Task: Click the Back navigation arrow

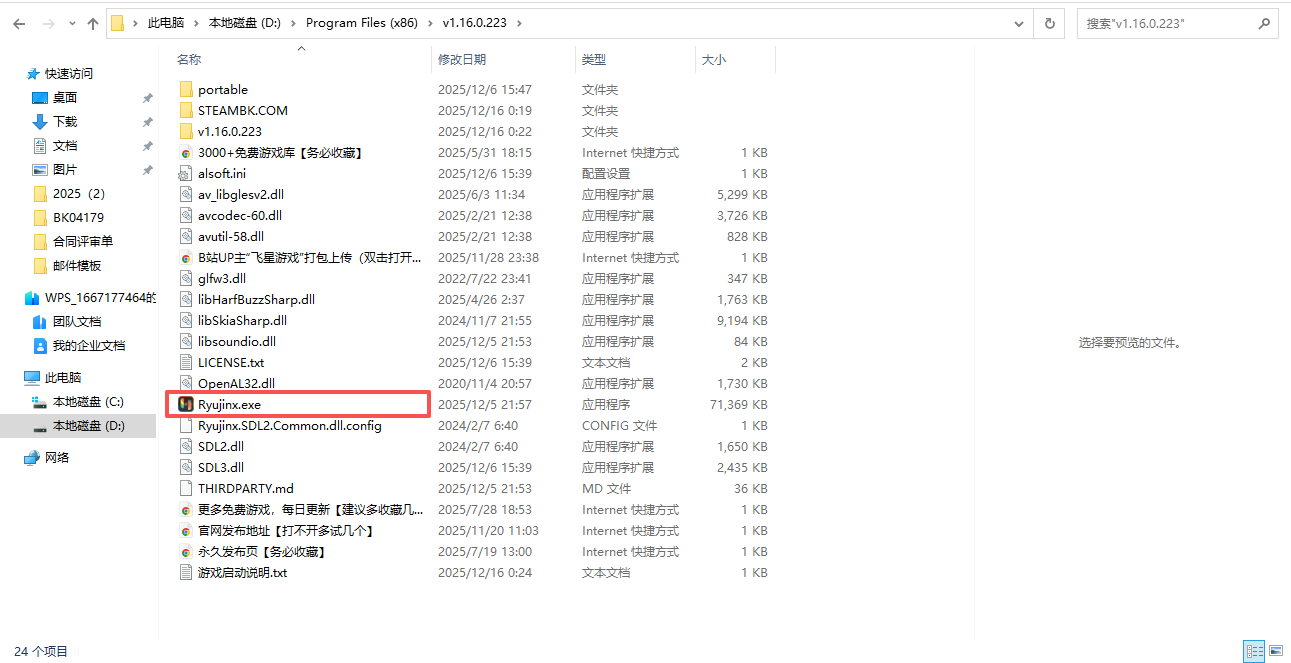Action: pyautogui.click(x=19, y=23)
